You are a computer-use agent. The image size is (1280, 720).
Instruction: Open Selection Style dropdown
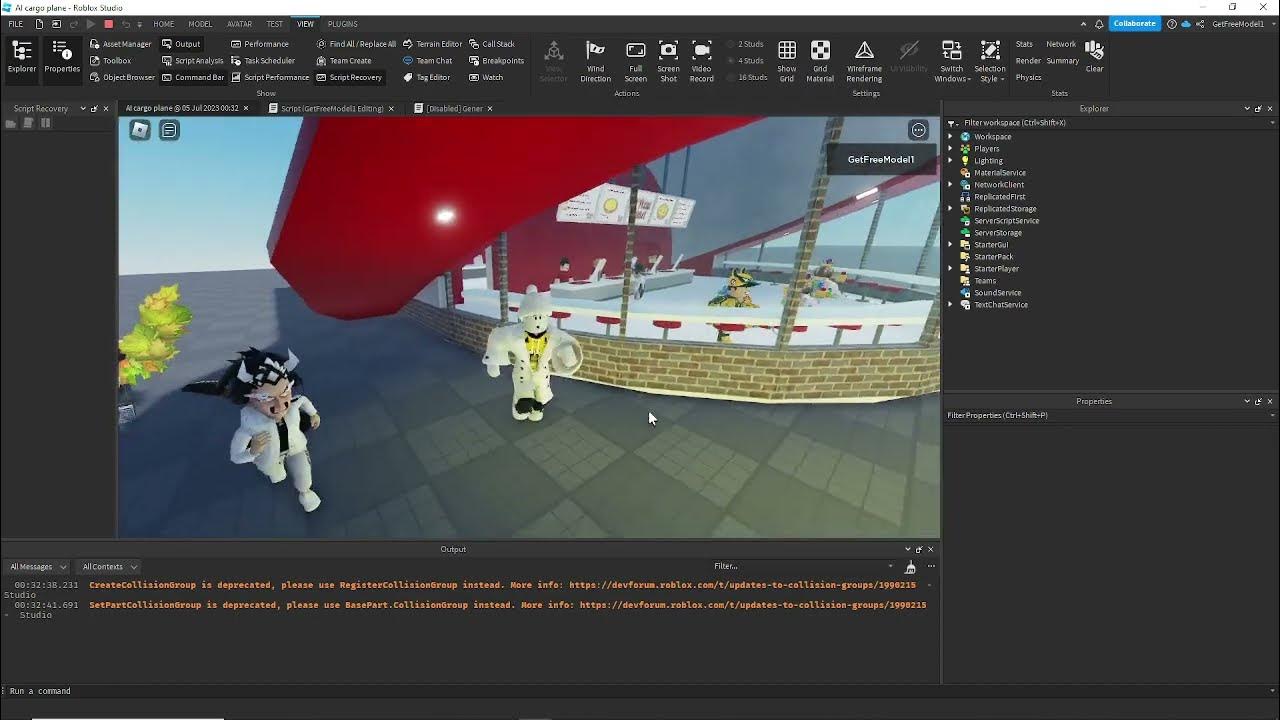tap(990, 62)
